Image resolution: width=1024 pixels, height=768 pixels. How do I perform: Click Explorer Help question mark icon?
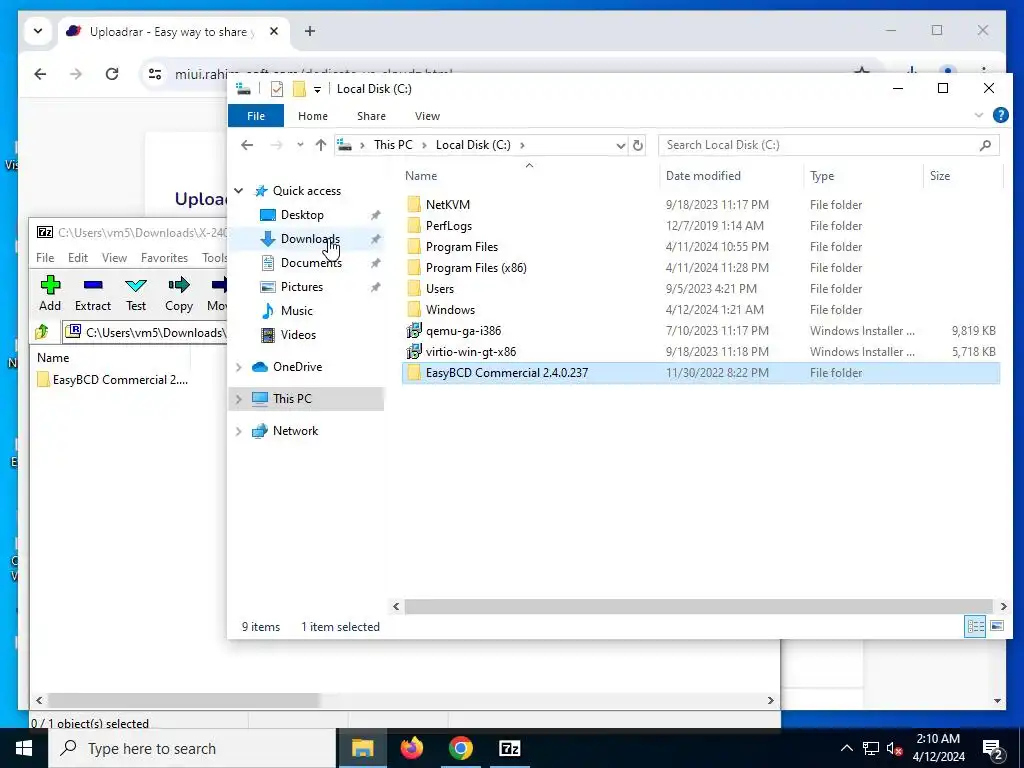click(x=1000, y=116)
